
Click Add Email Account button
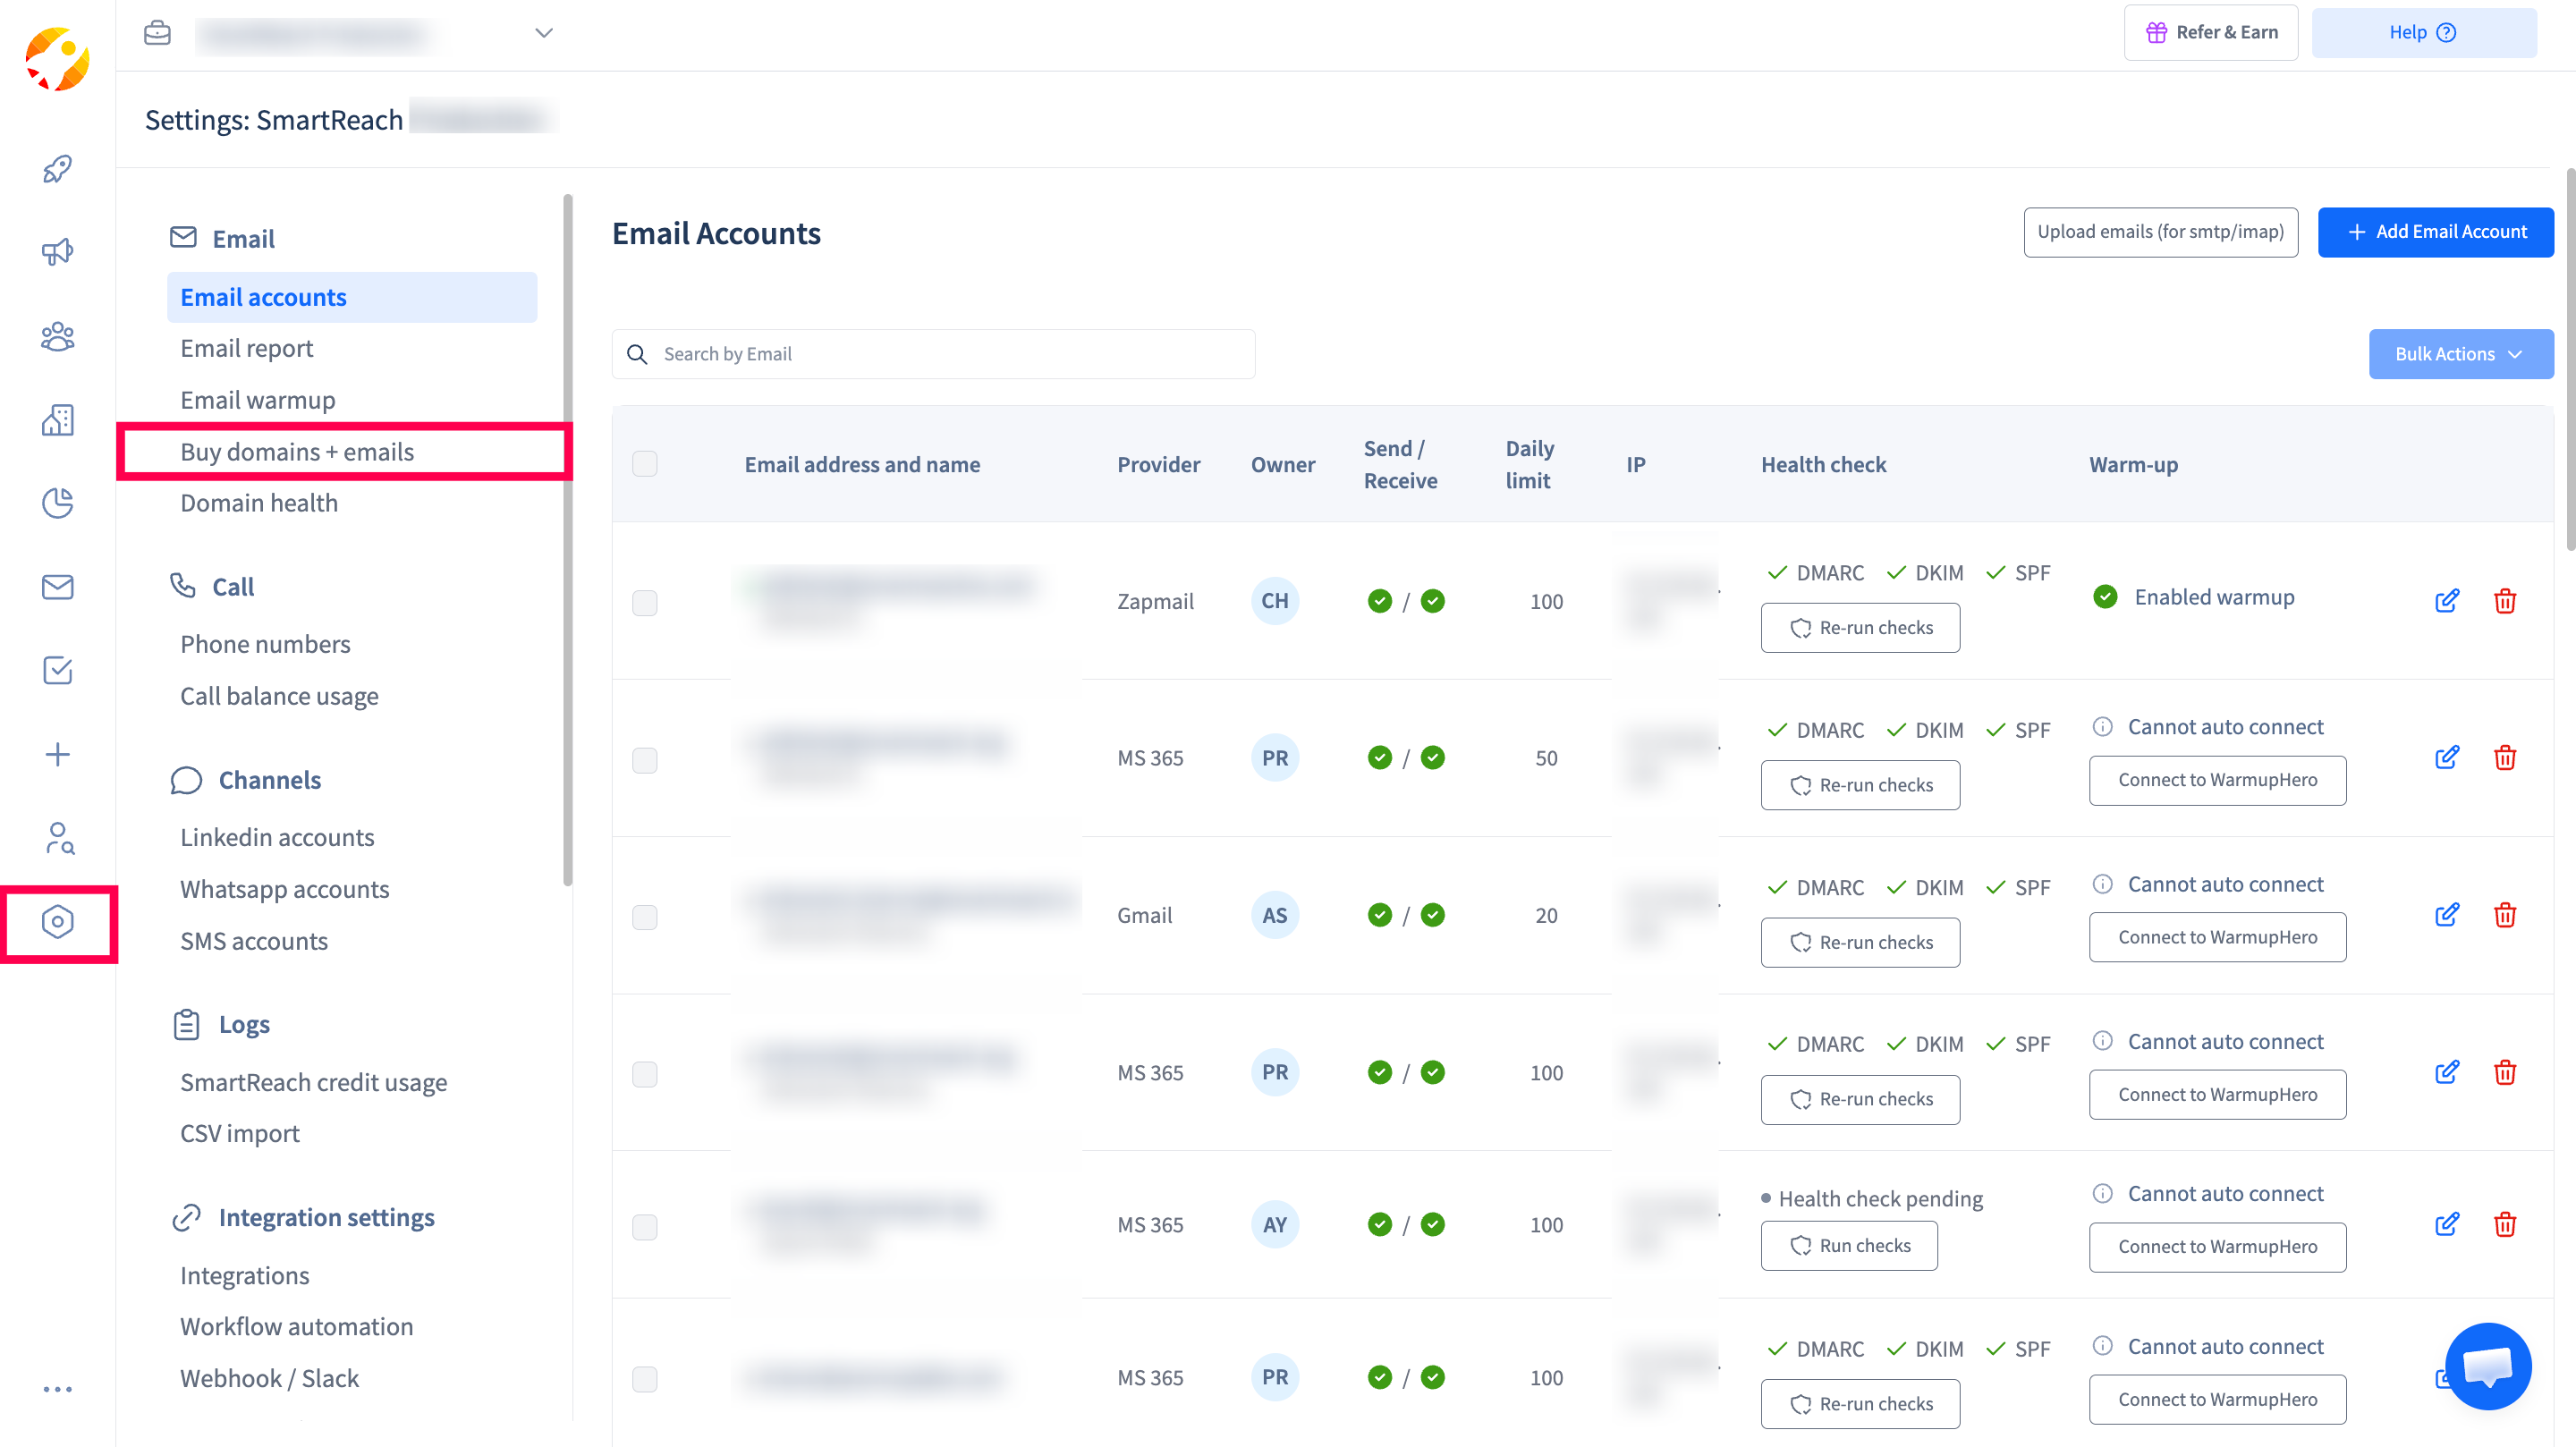click(2435, 232)
